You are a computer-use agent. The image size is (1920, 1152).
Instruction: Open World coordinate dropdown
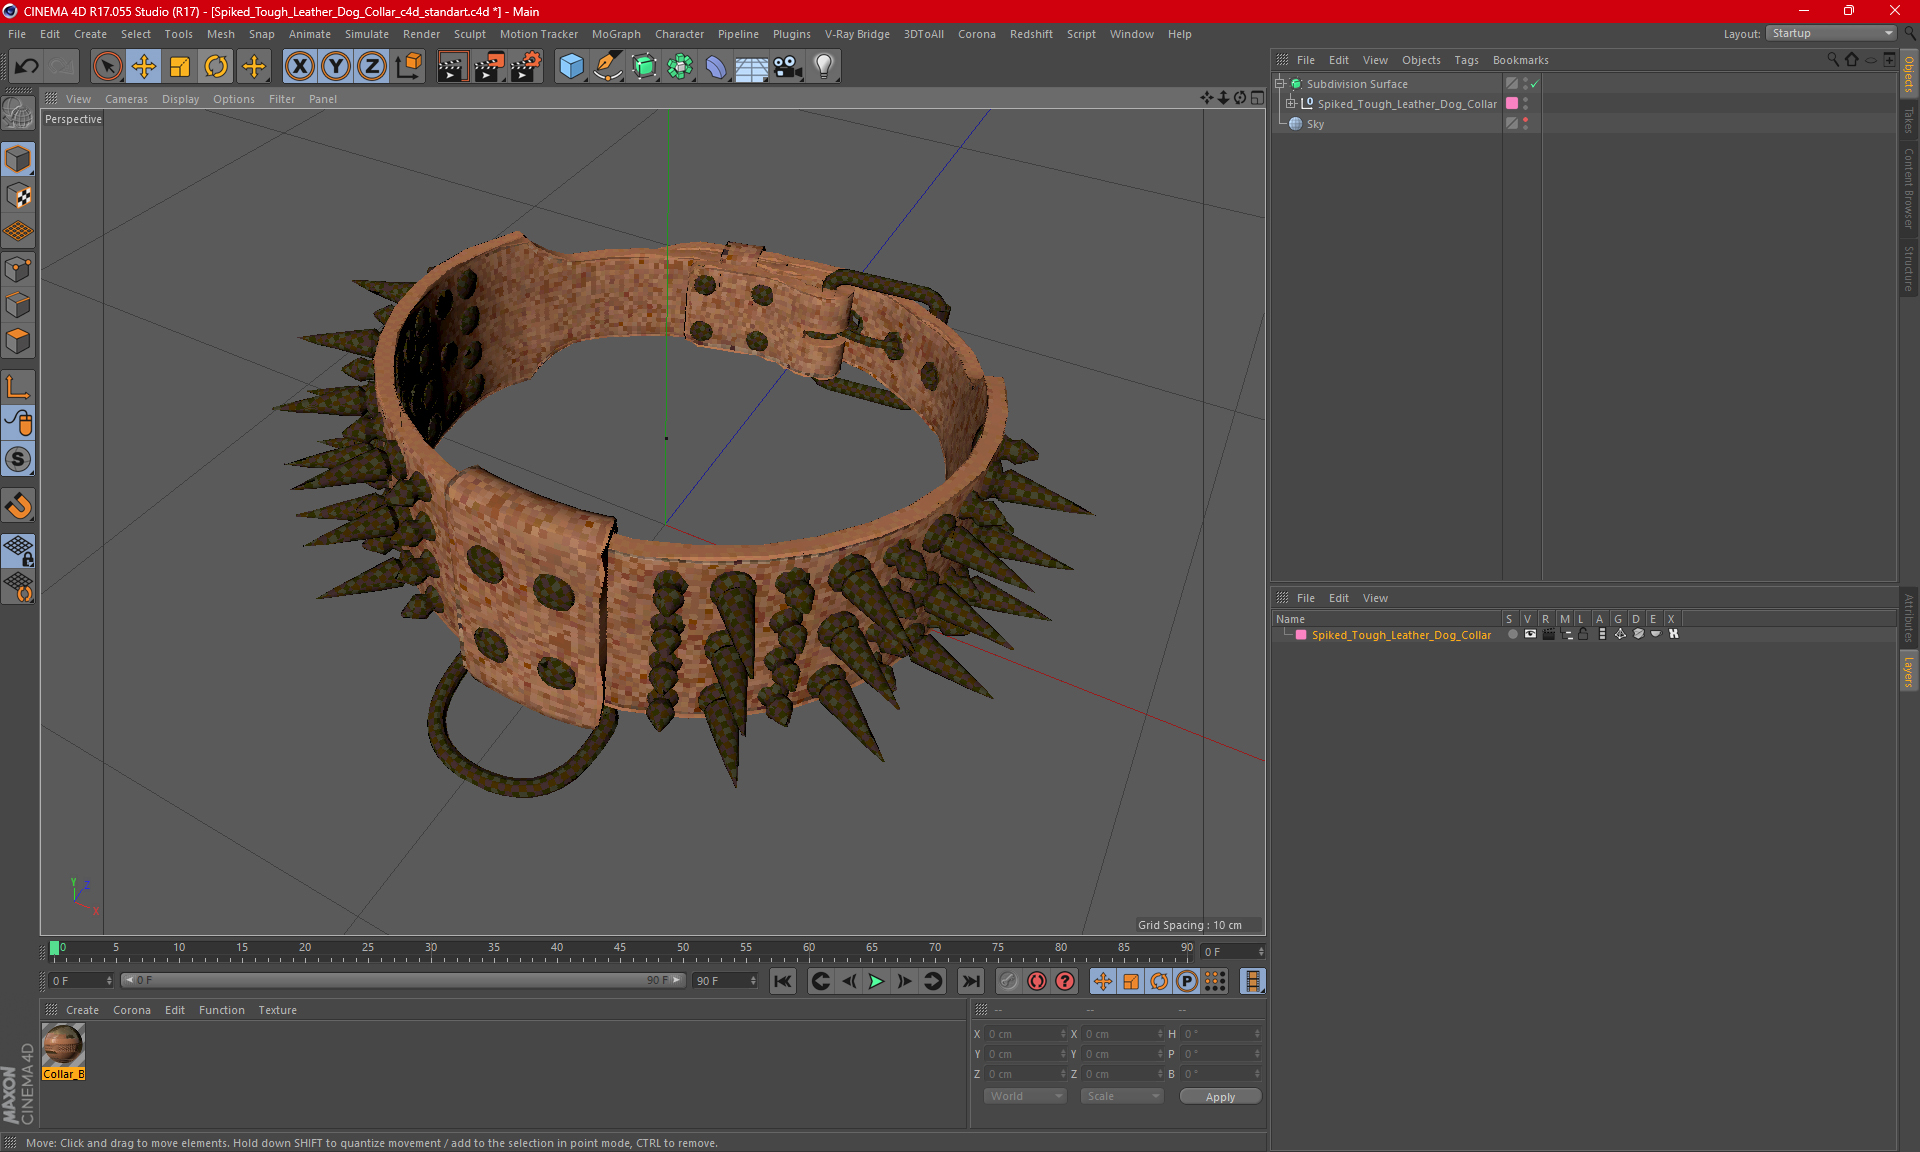point(1026,1096)
